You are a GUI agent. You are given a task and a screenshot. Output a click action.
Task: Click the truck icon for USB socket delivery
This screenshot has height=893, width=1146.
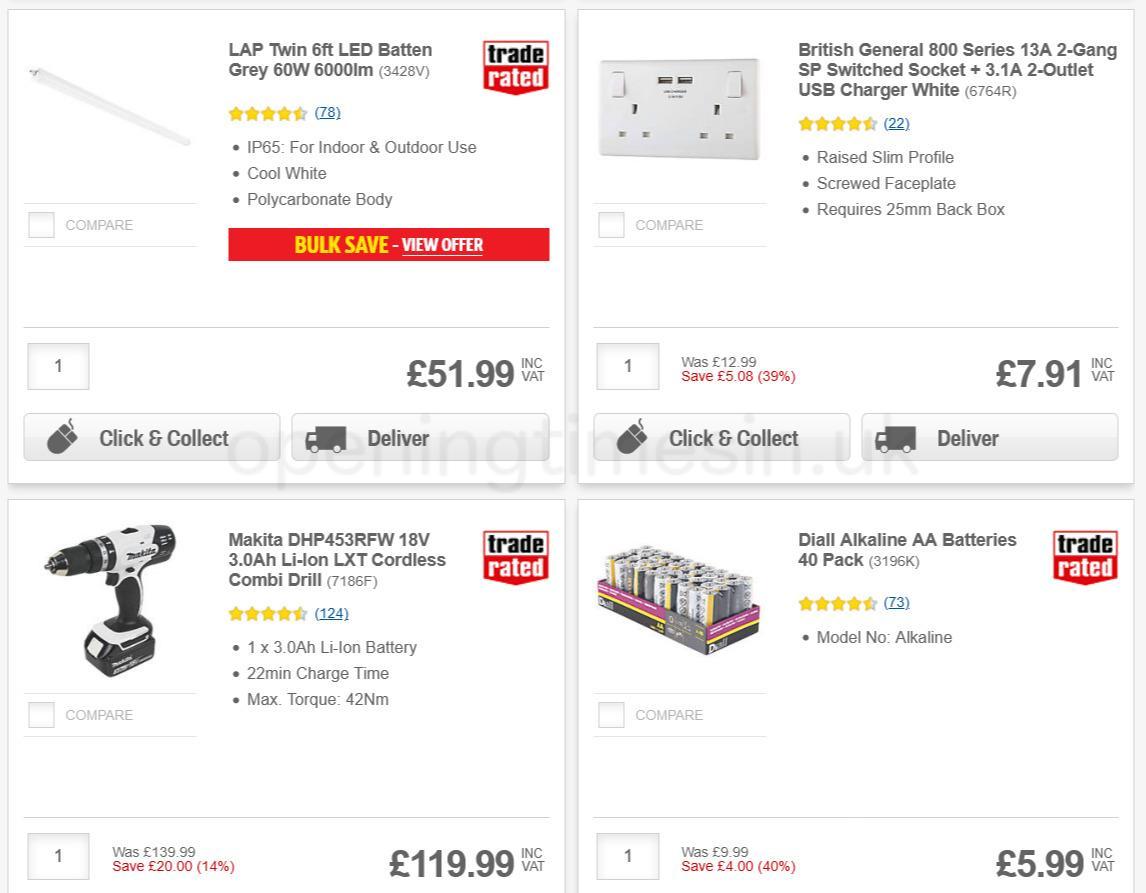coord(898,437)
